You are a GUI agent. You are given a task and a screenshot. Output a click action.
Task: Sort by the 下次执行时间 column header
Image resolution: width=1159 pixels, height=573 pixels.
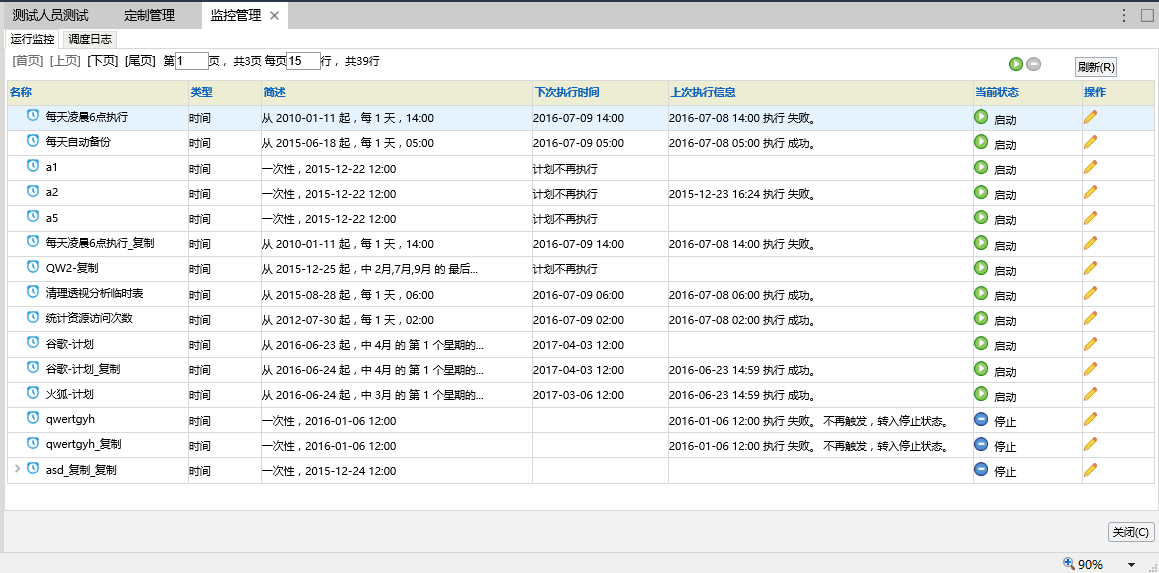click(x=567, y=92)
